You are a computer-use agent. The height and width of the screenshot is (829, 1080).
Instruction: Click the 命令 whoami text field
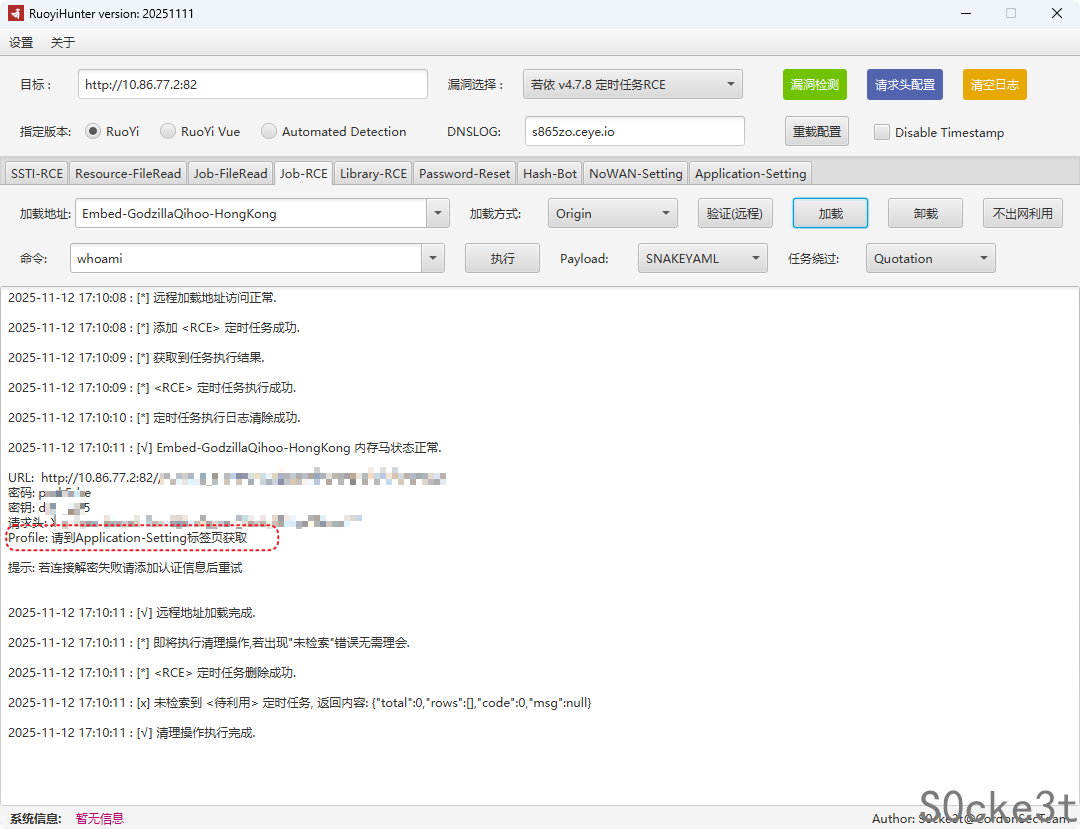click(x=246, y=258)
